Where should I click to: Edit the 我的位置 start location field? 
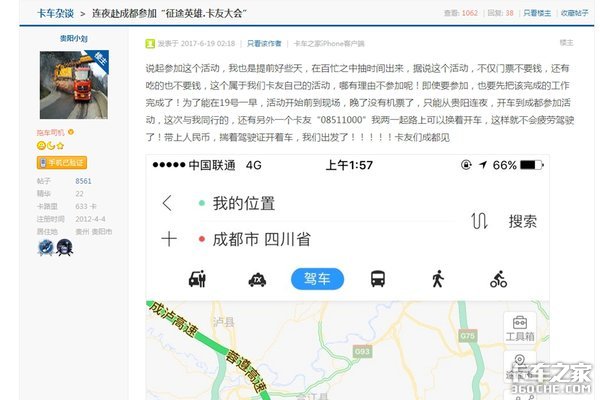coord(243,203)
